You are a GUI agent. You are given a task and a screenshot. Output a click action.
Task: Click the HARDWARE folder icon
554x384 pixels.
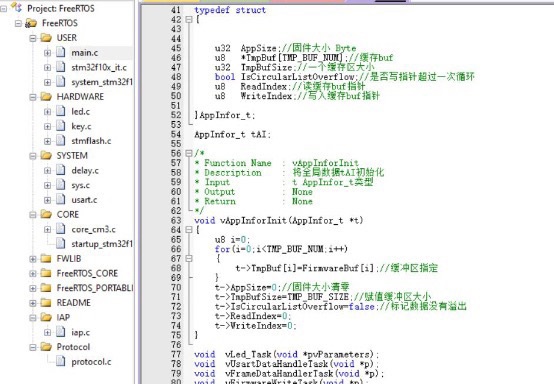(46, 96)
